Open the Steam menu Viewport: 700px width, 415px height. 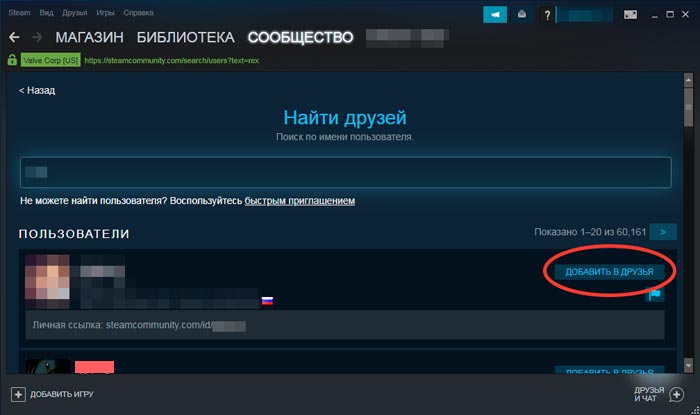click(19, 12)
